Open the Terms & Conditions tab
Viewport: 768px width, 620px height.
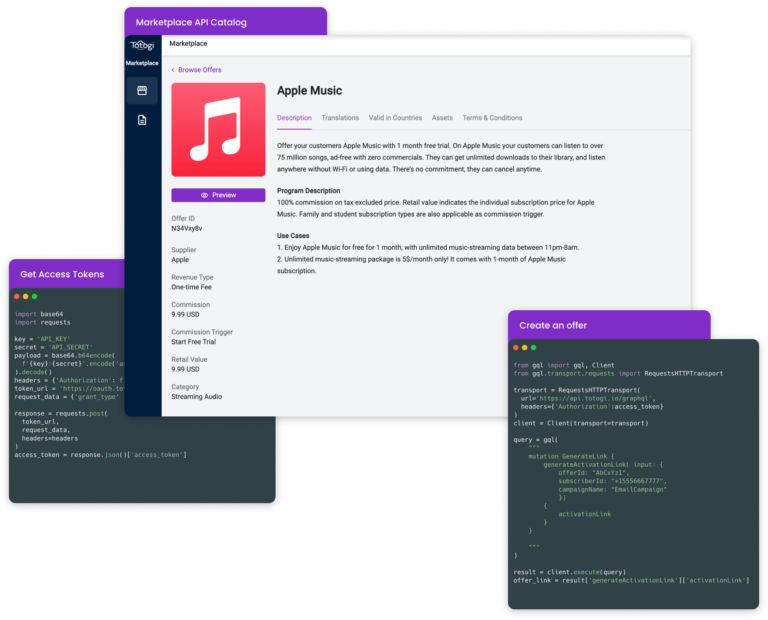click(x=492, y=118)
